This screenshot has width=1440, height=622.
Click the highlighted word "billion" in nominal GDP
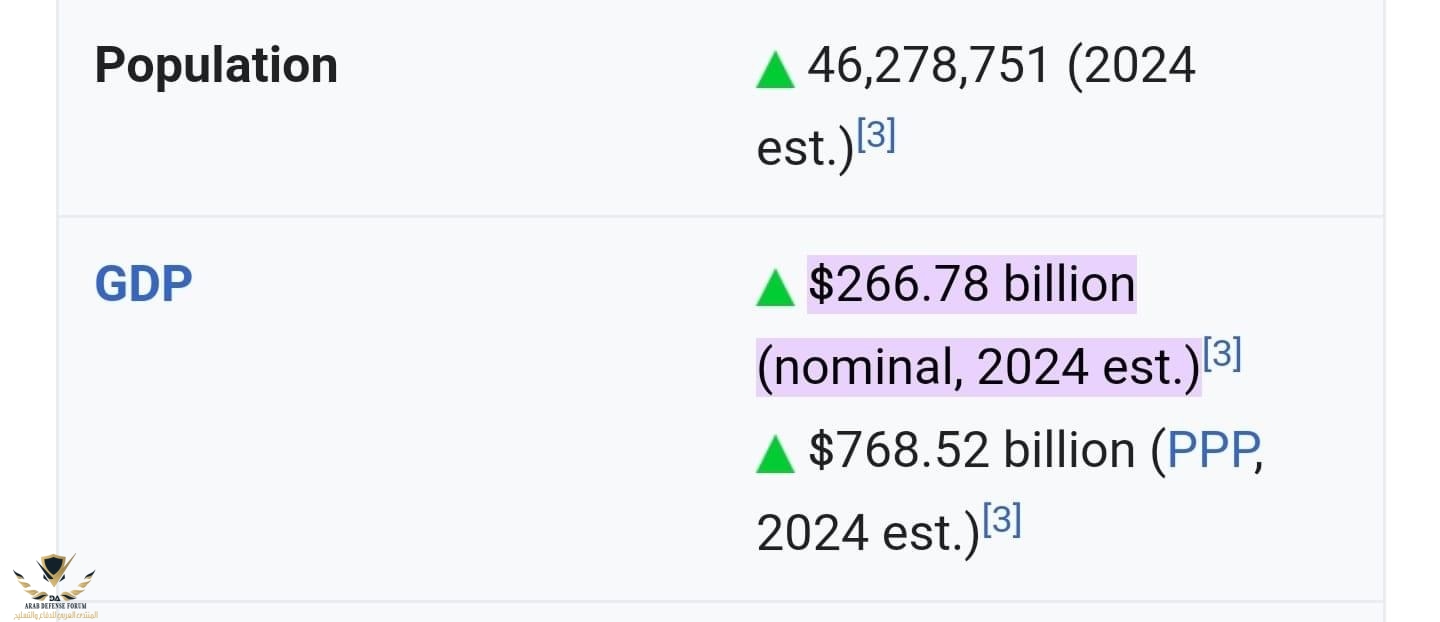(x=1069, y=285)
